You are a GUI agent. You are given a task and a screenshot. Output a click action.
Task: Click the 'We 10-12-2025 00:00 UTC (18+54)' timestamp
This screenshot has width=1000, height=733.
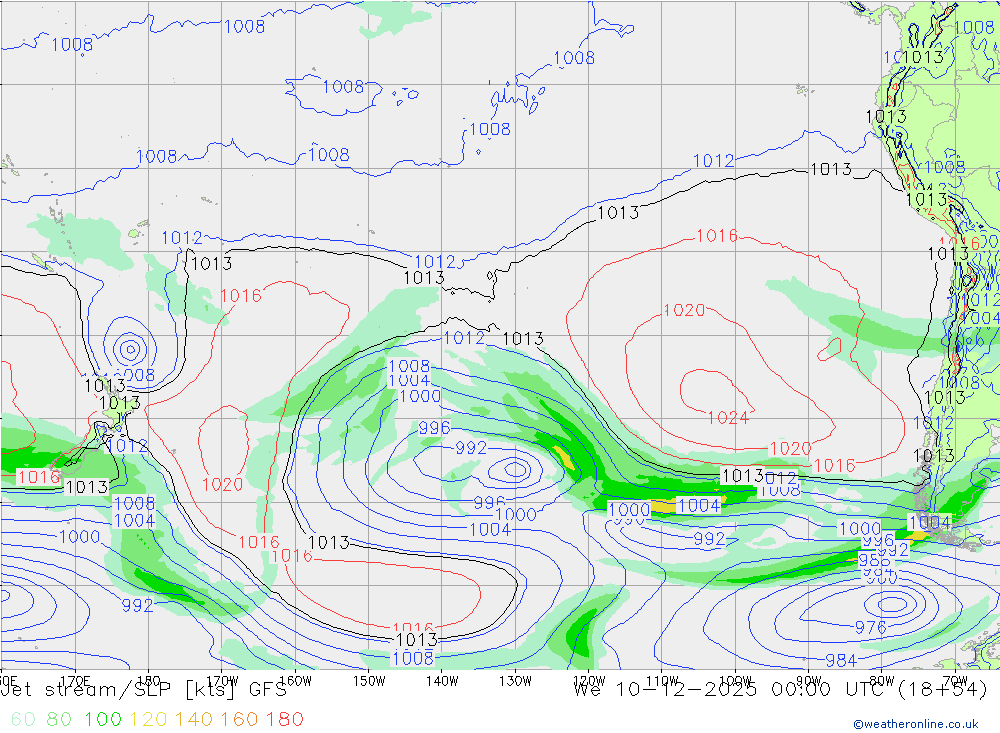pos(780,690)
